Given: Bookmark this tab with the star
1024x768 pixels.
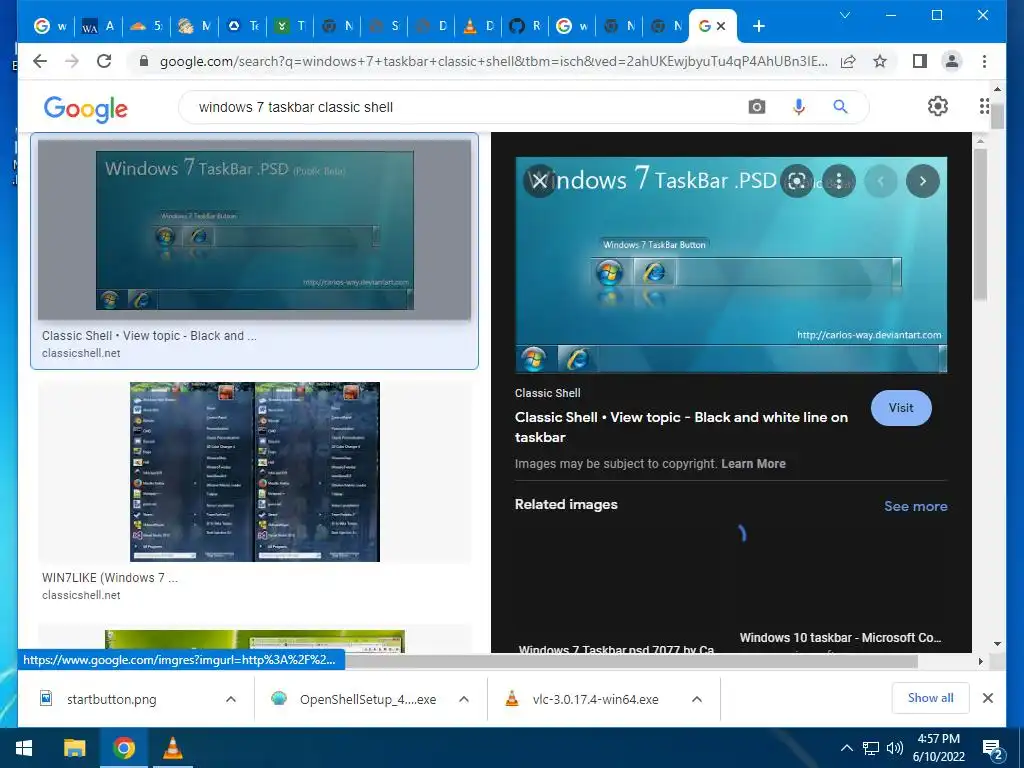Looking at the screenshot, I should (880, 61).
